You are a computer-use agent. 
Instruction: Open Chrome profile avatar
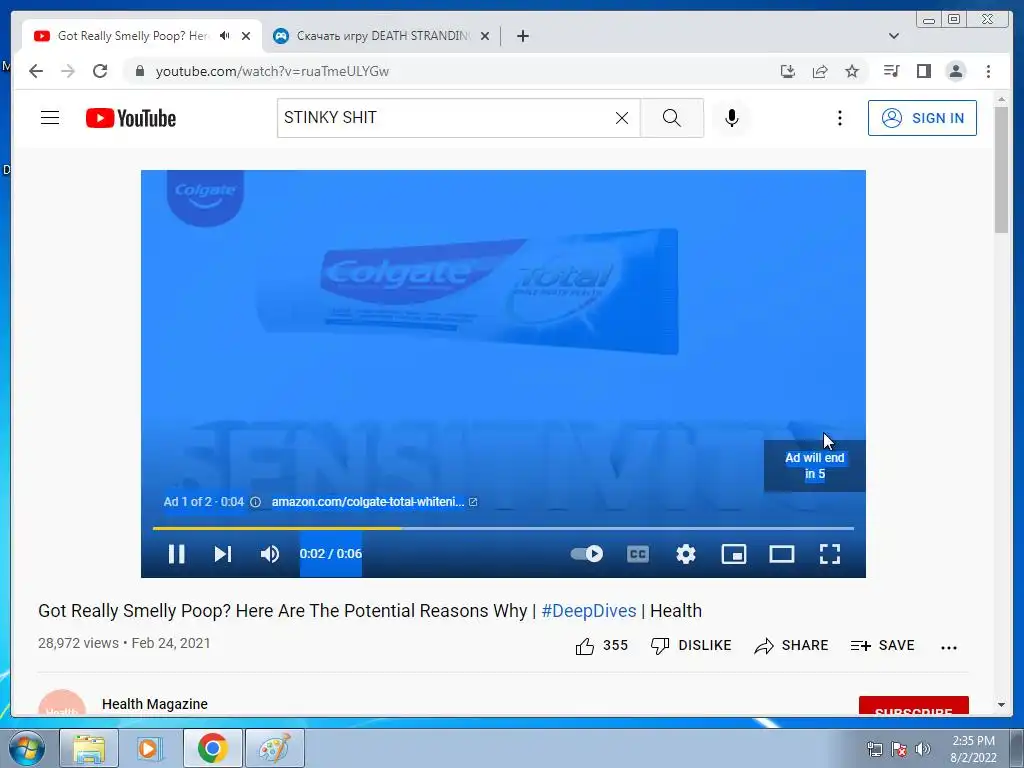955,71
